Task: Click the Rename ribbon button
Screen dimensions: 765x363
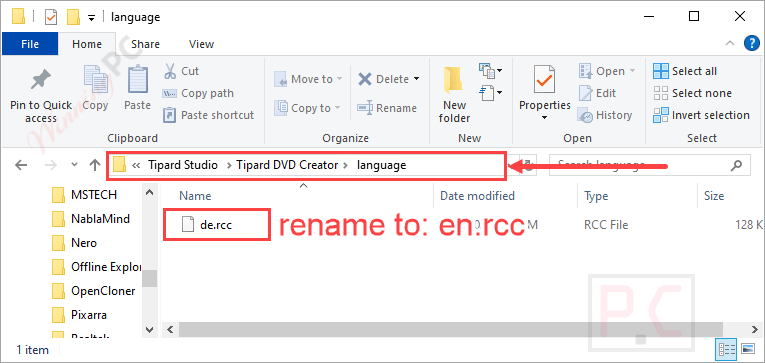Action: [387, 108]
